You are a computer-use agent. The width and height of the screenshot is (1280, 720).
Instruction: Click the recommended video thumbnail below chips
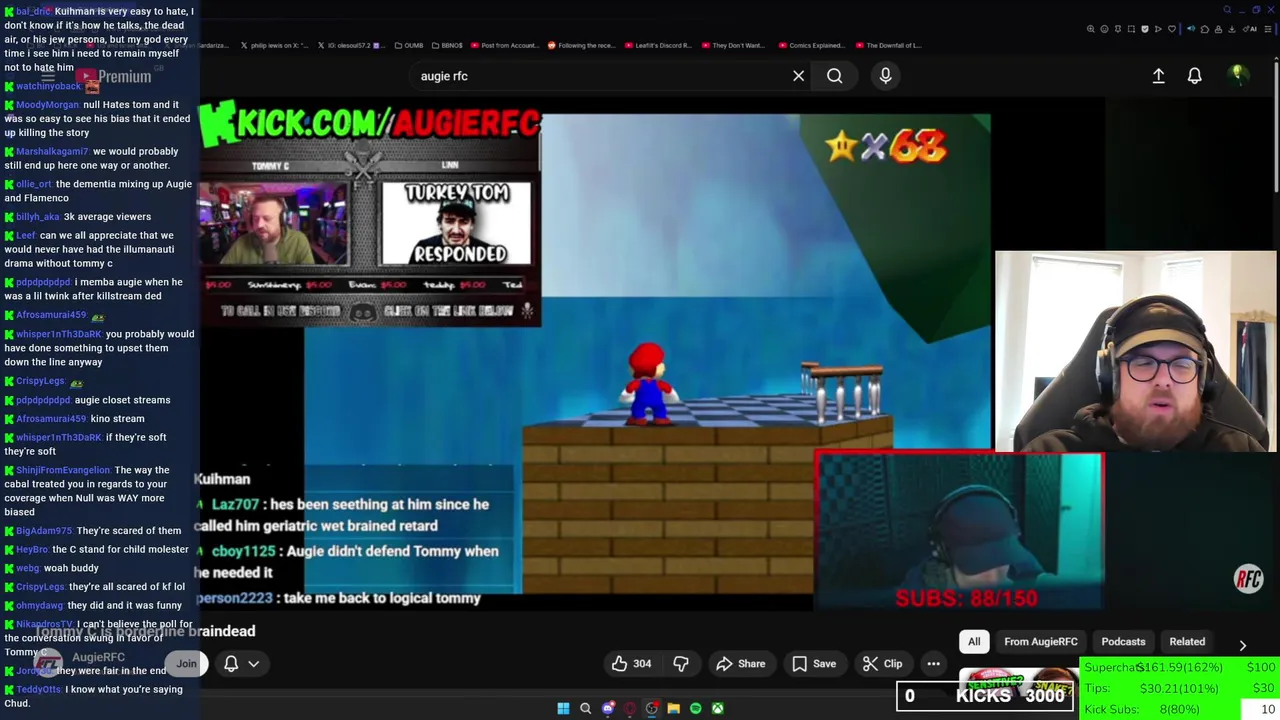click(1018, 680)
